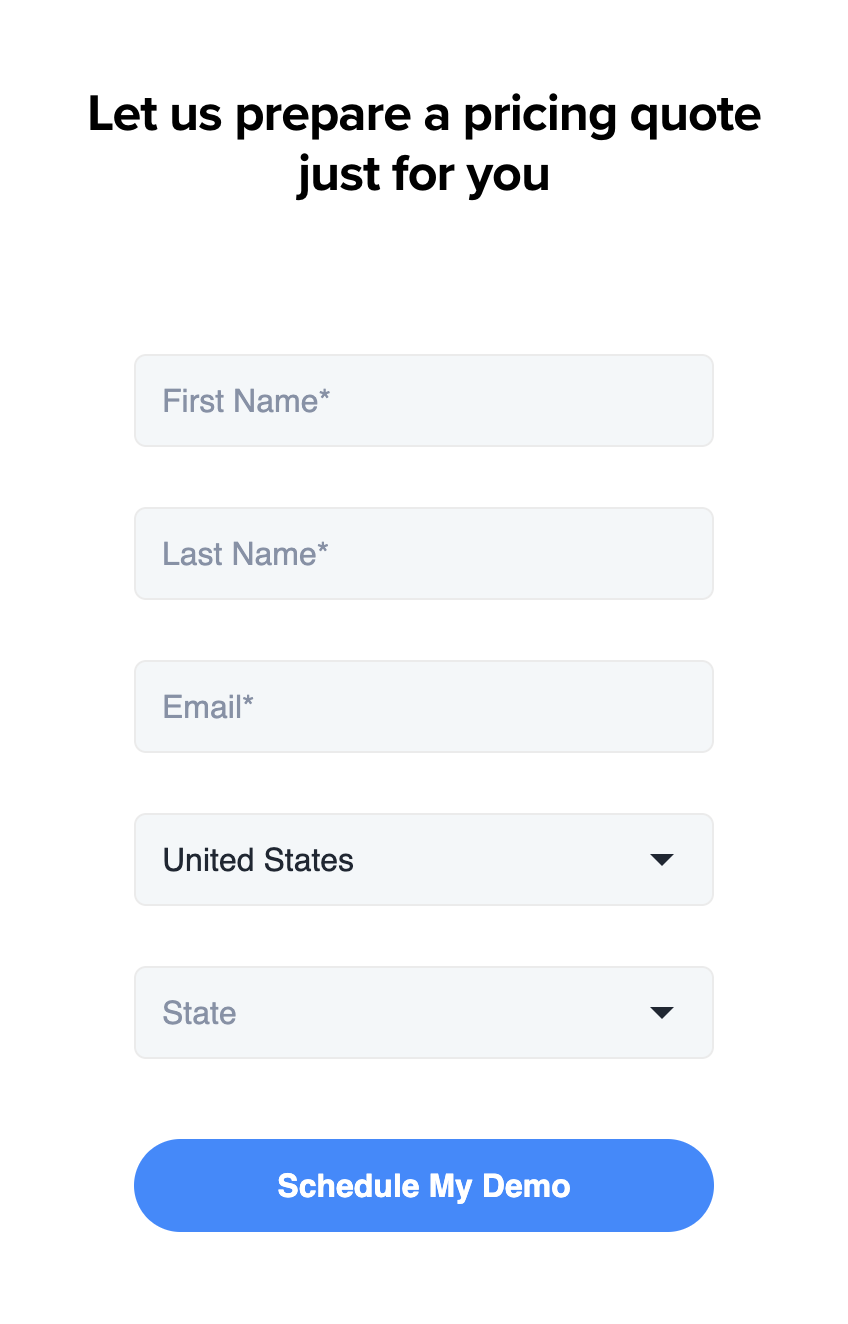
Task: Click the chevron arrow on the State selector
Action: (x=661, y=1012)
